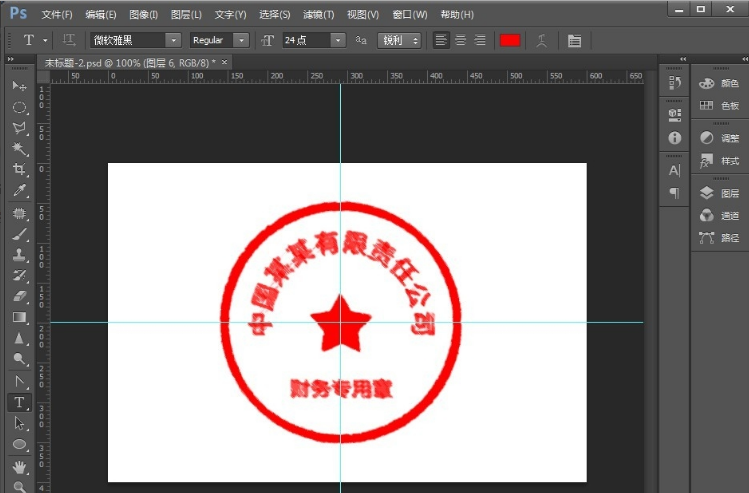Select the Polygonal Lasso tool

point(19,128)
